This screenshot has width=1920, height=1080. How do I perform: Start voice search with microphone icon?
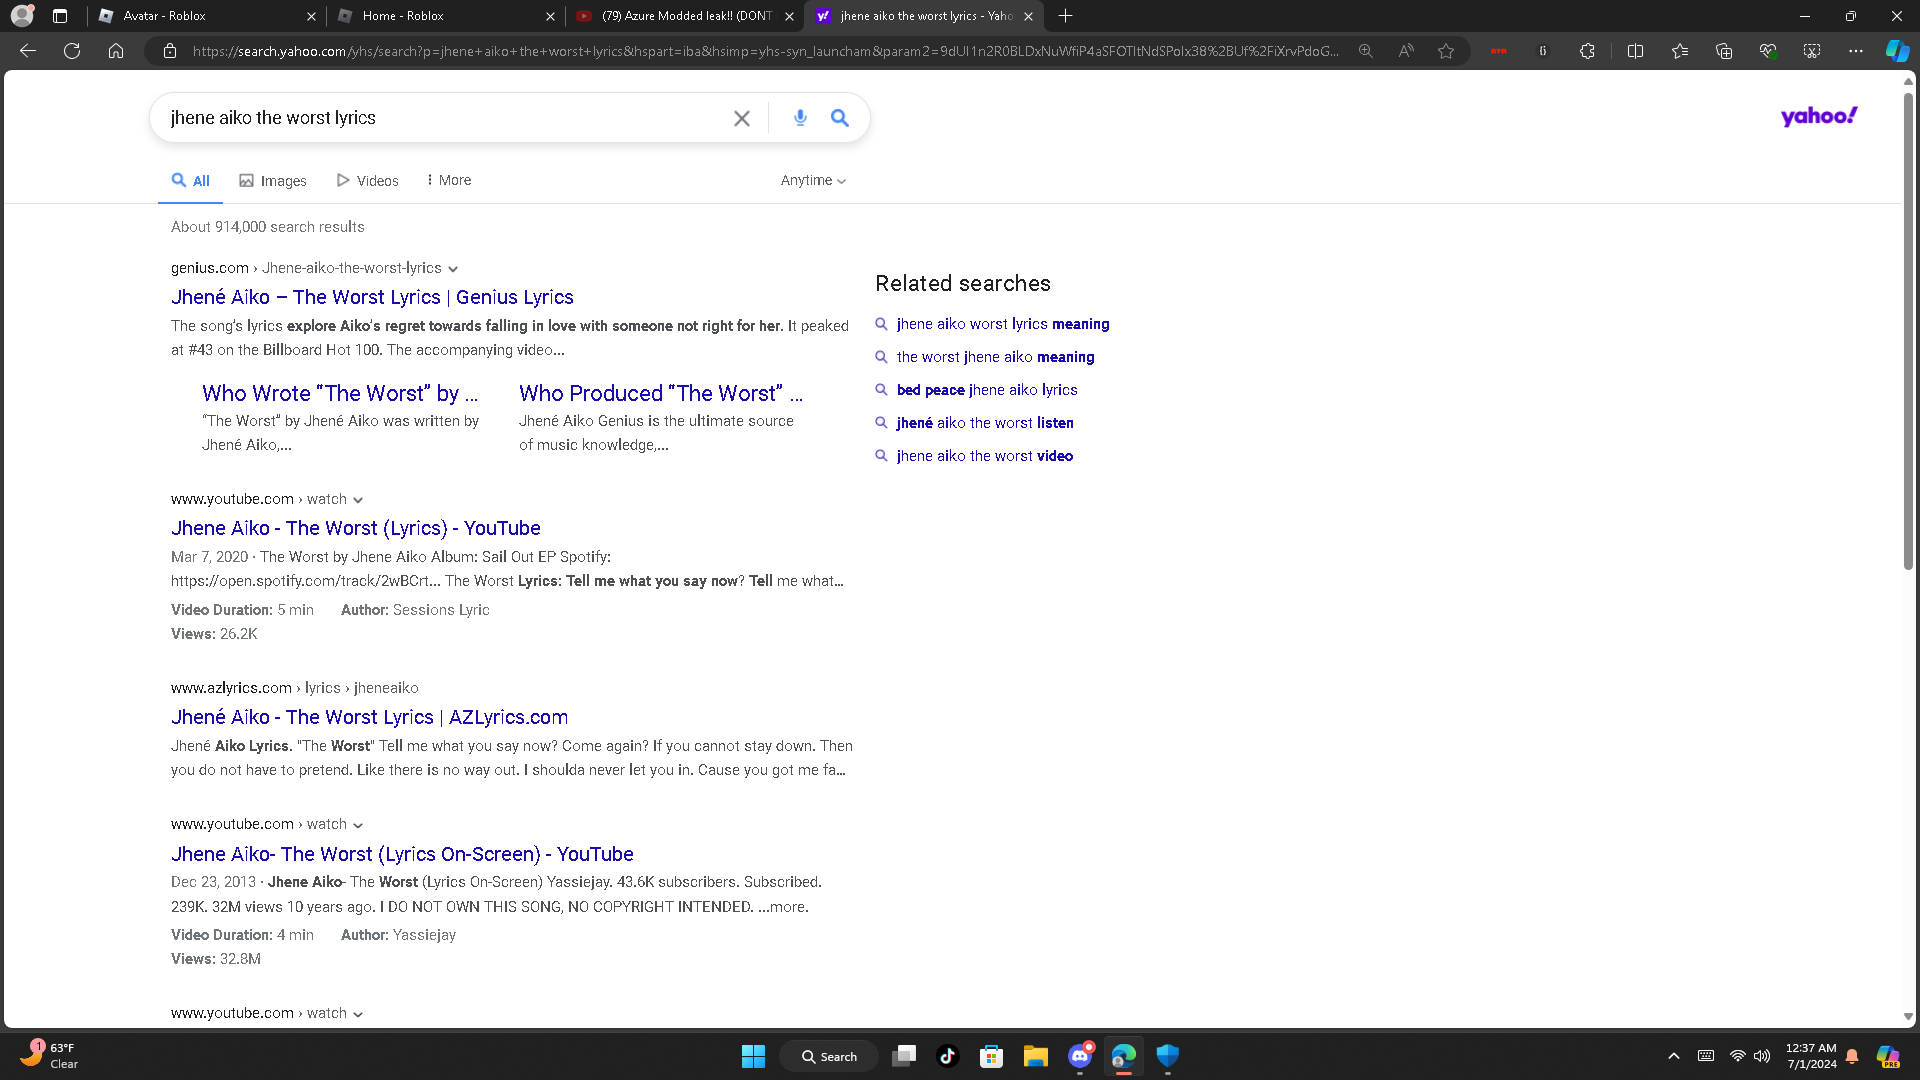click(800, 118)
